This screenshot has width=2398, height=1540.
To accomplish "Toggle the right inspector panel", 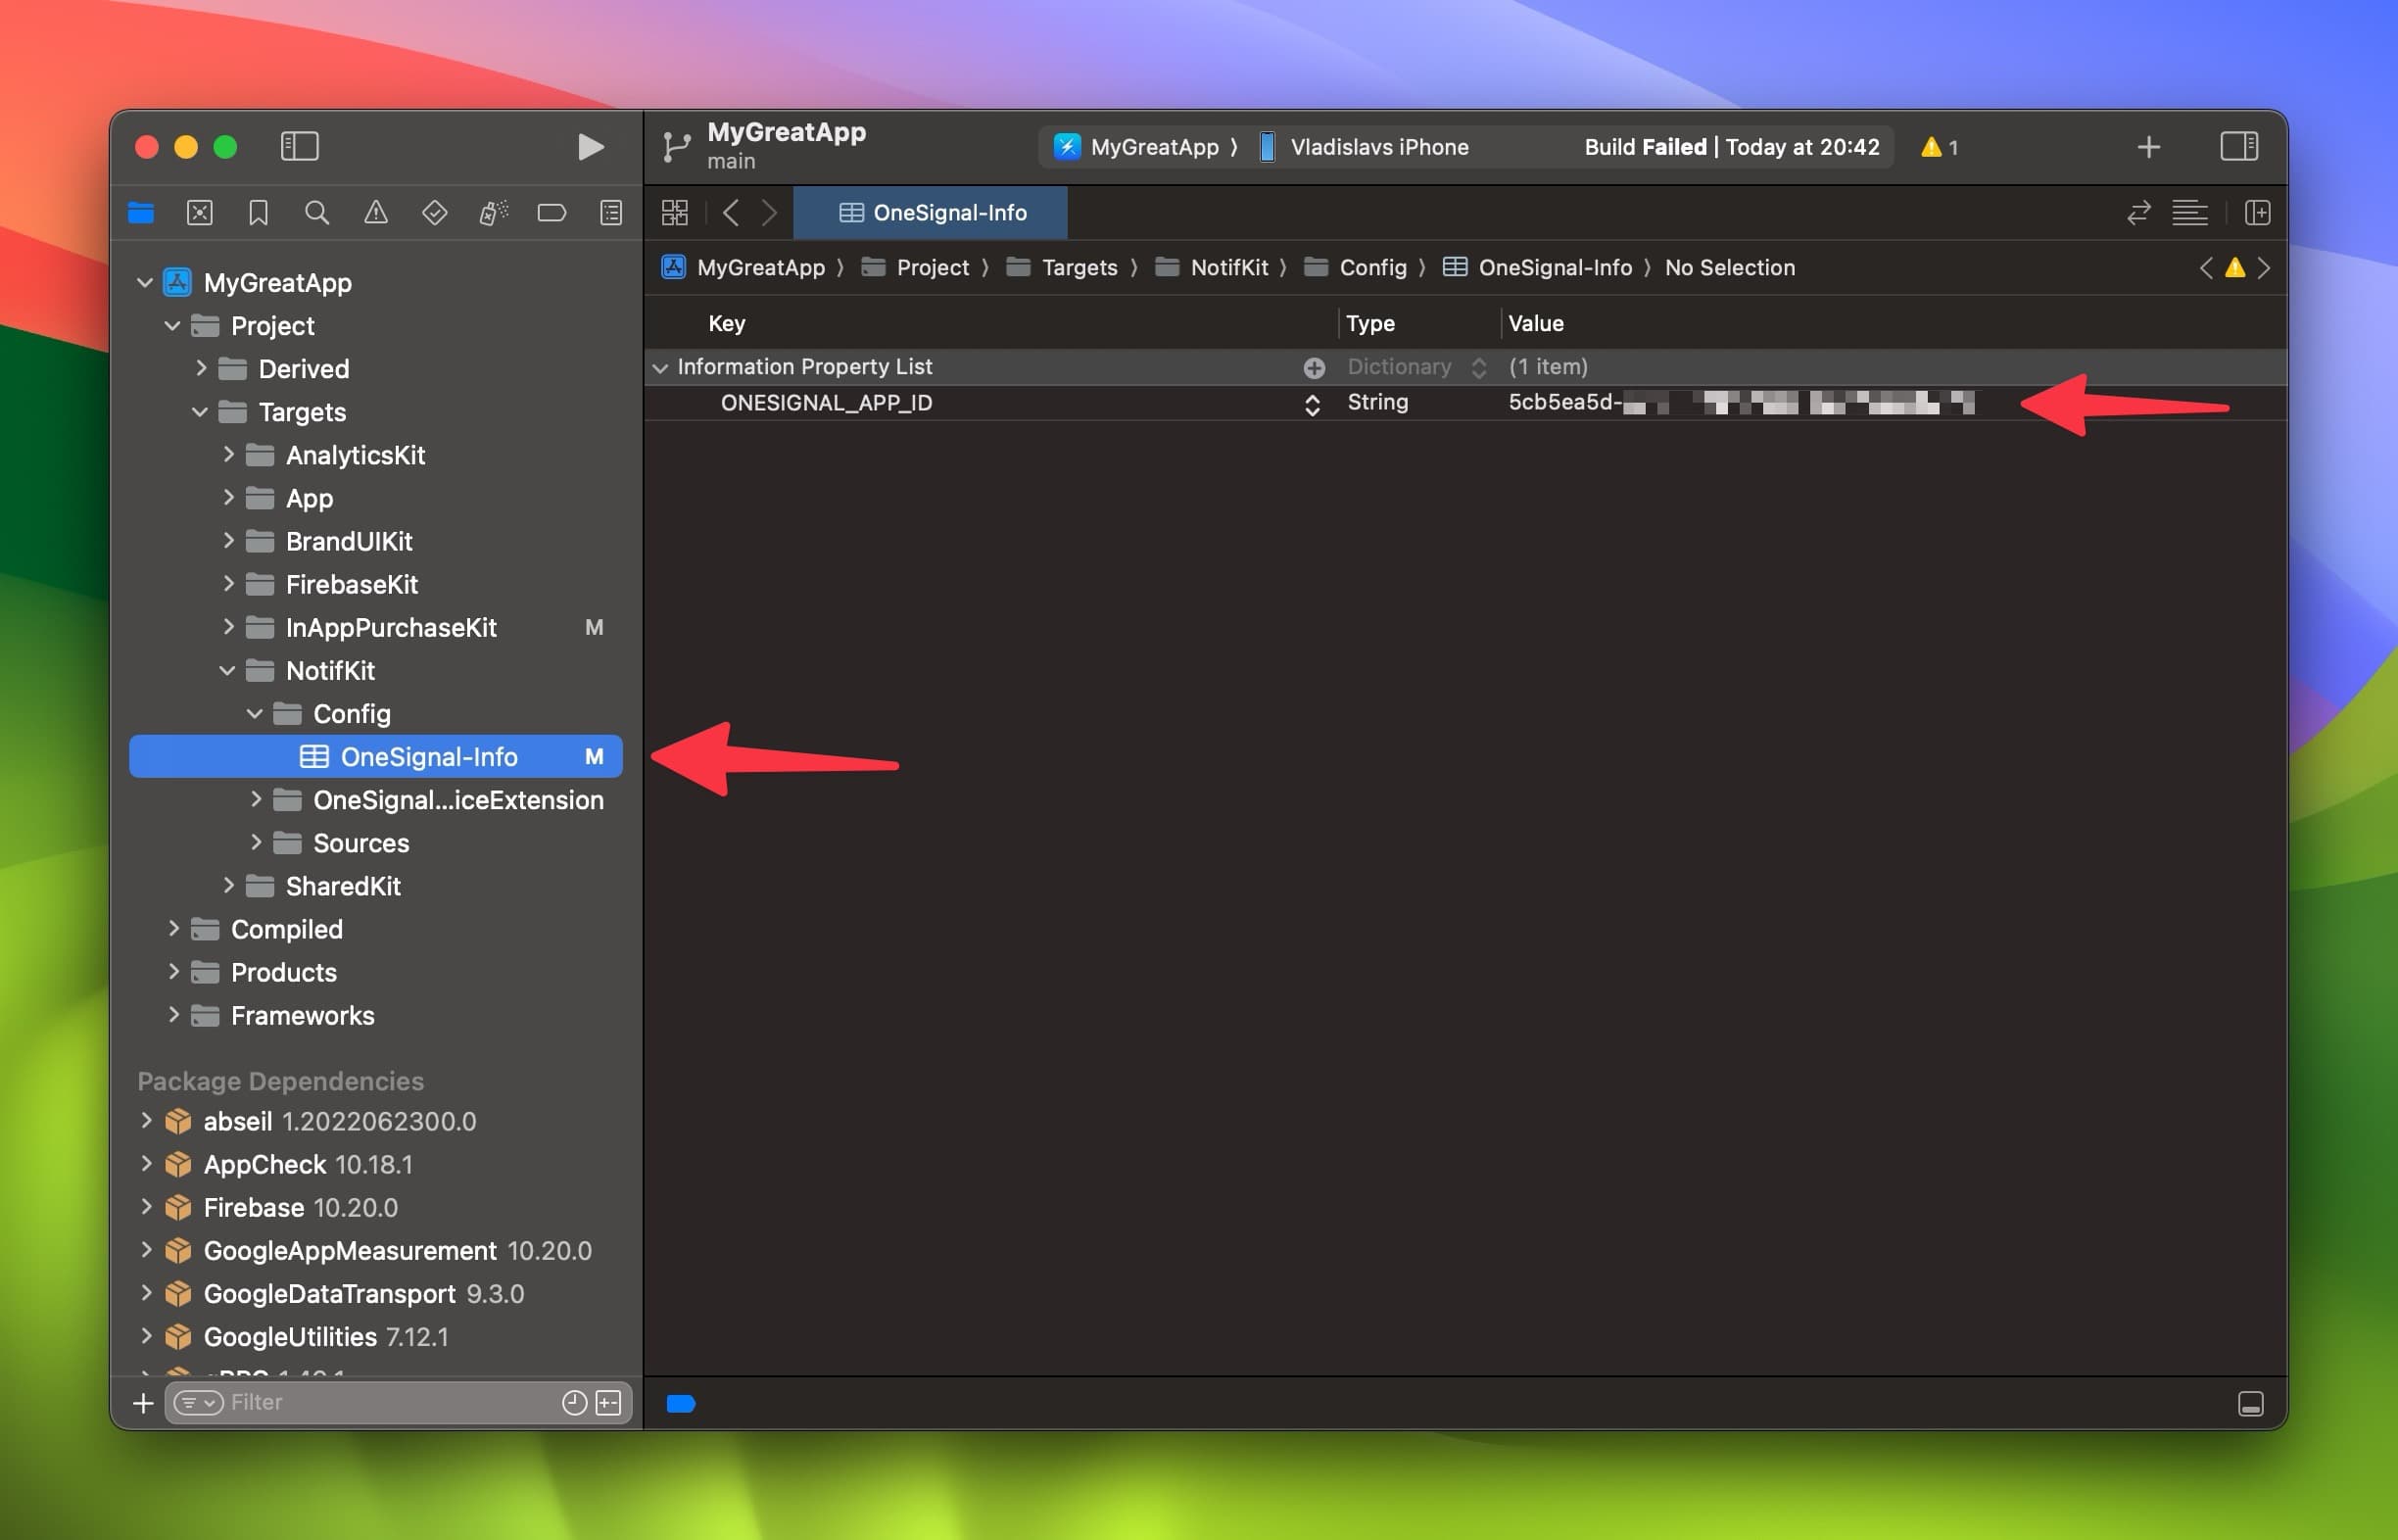I will click(2238, 147).
